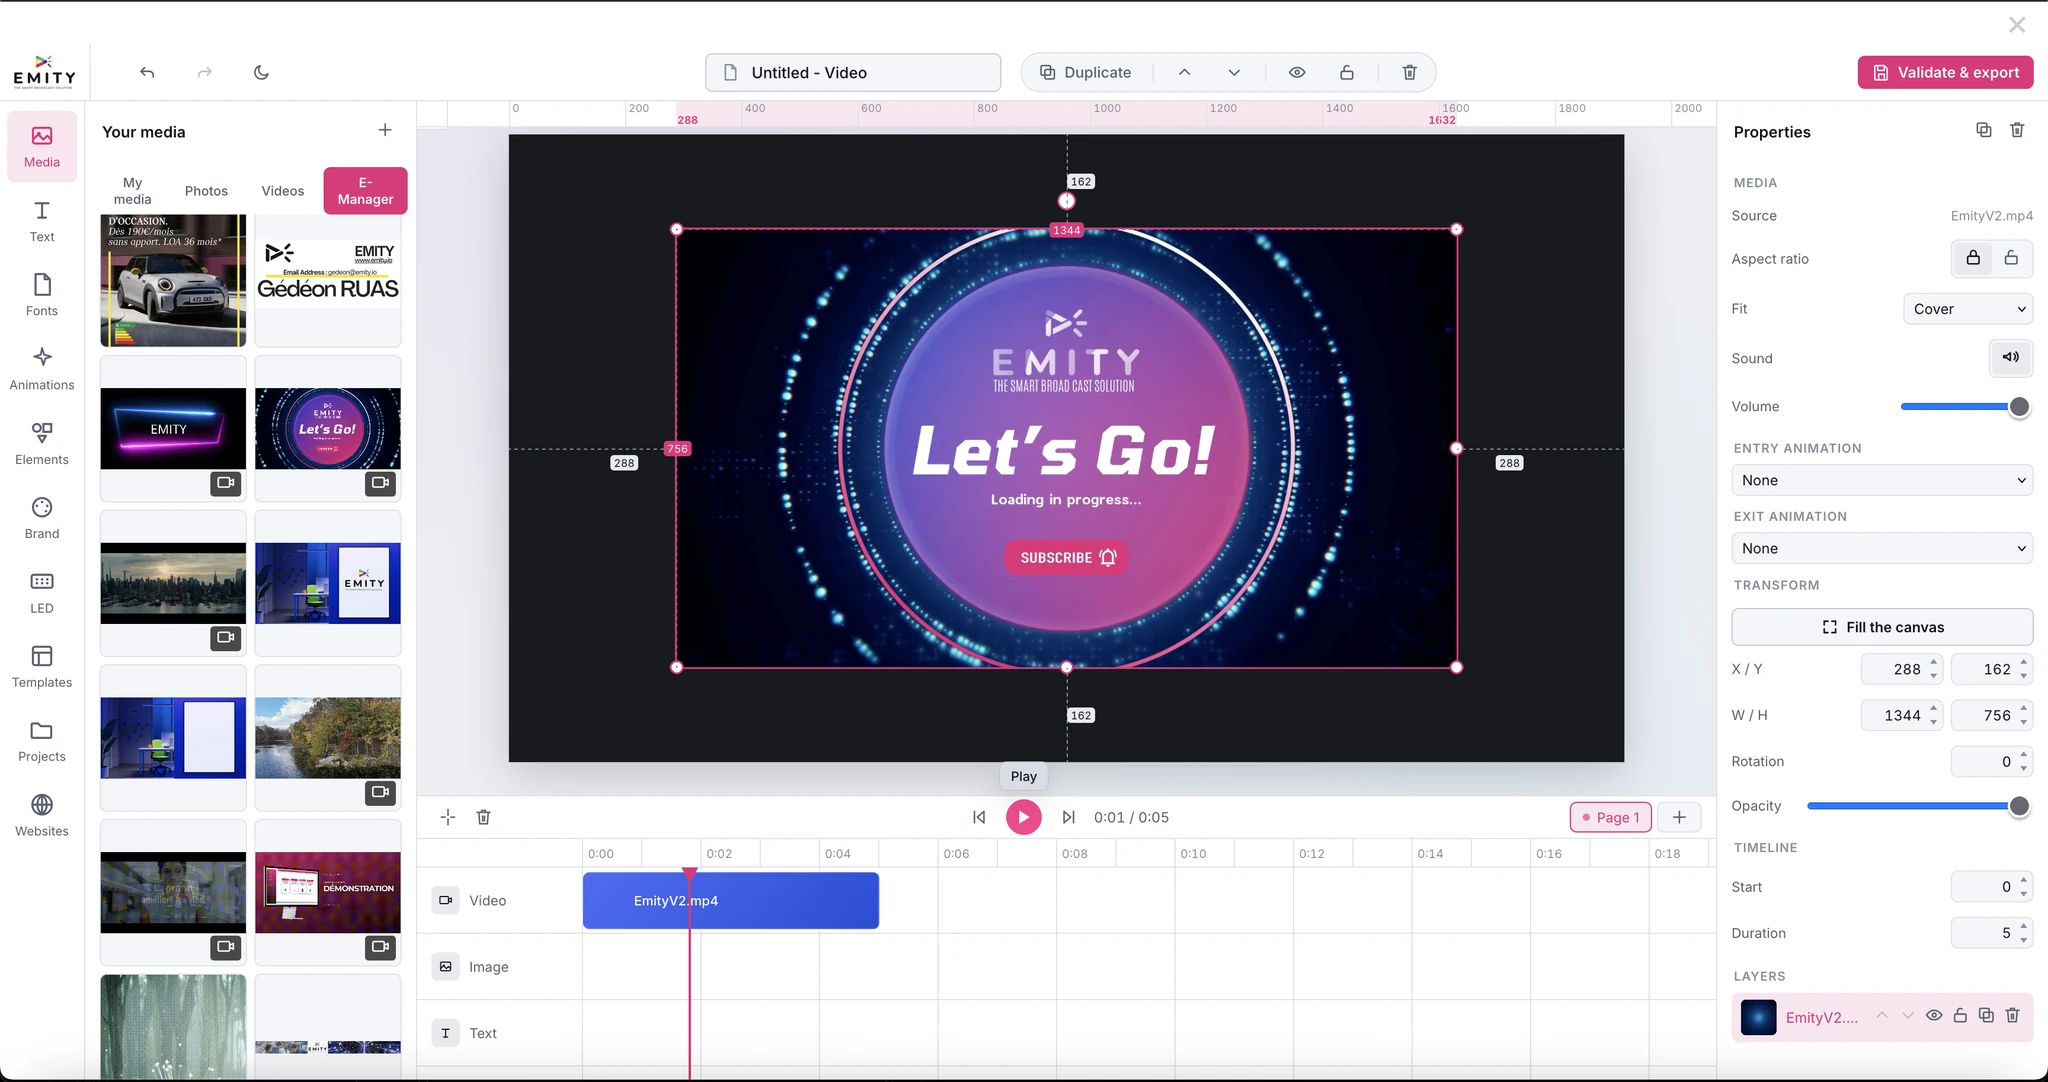The width and height of the screenshot is (2048, 1082).
Task: Delete clip with timeline trash icon
Action: (483, 817)
